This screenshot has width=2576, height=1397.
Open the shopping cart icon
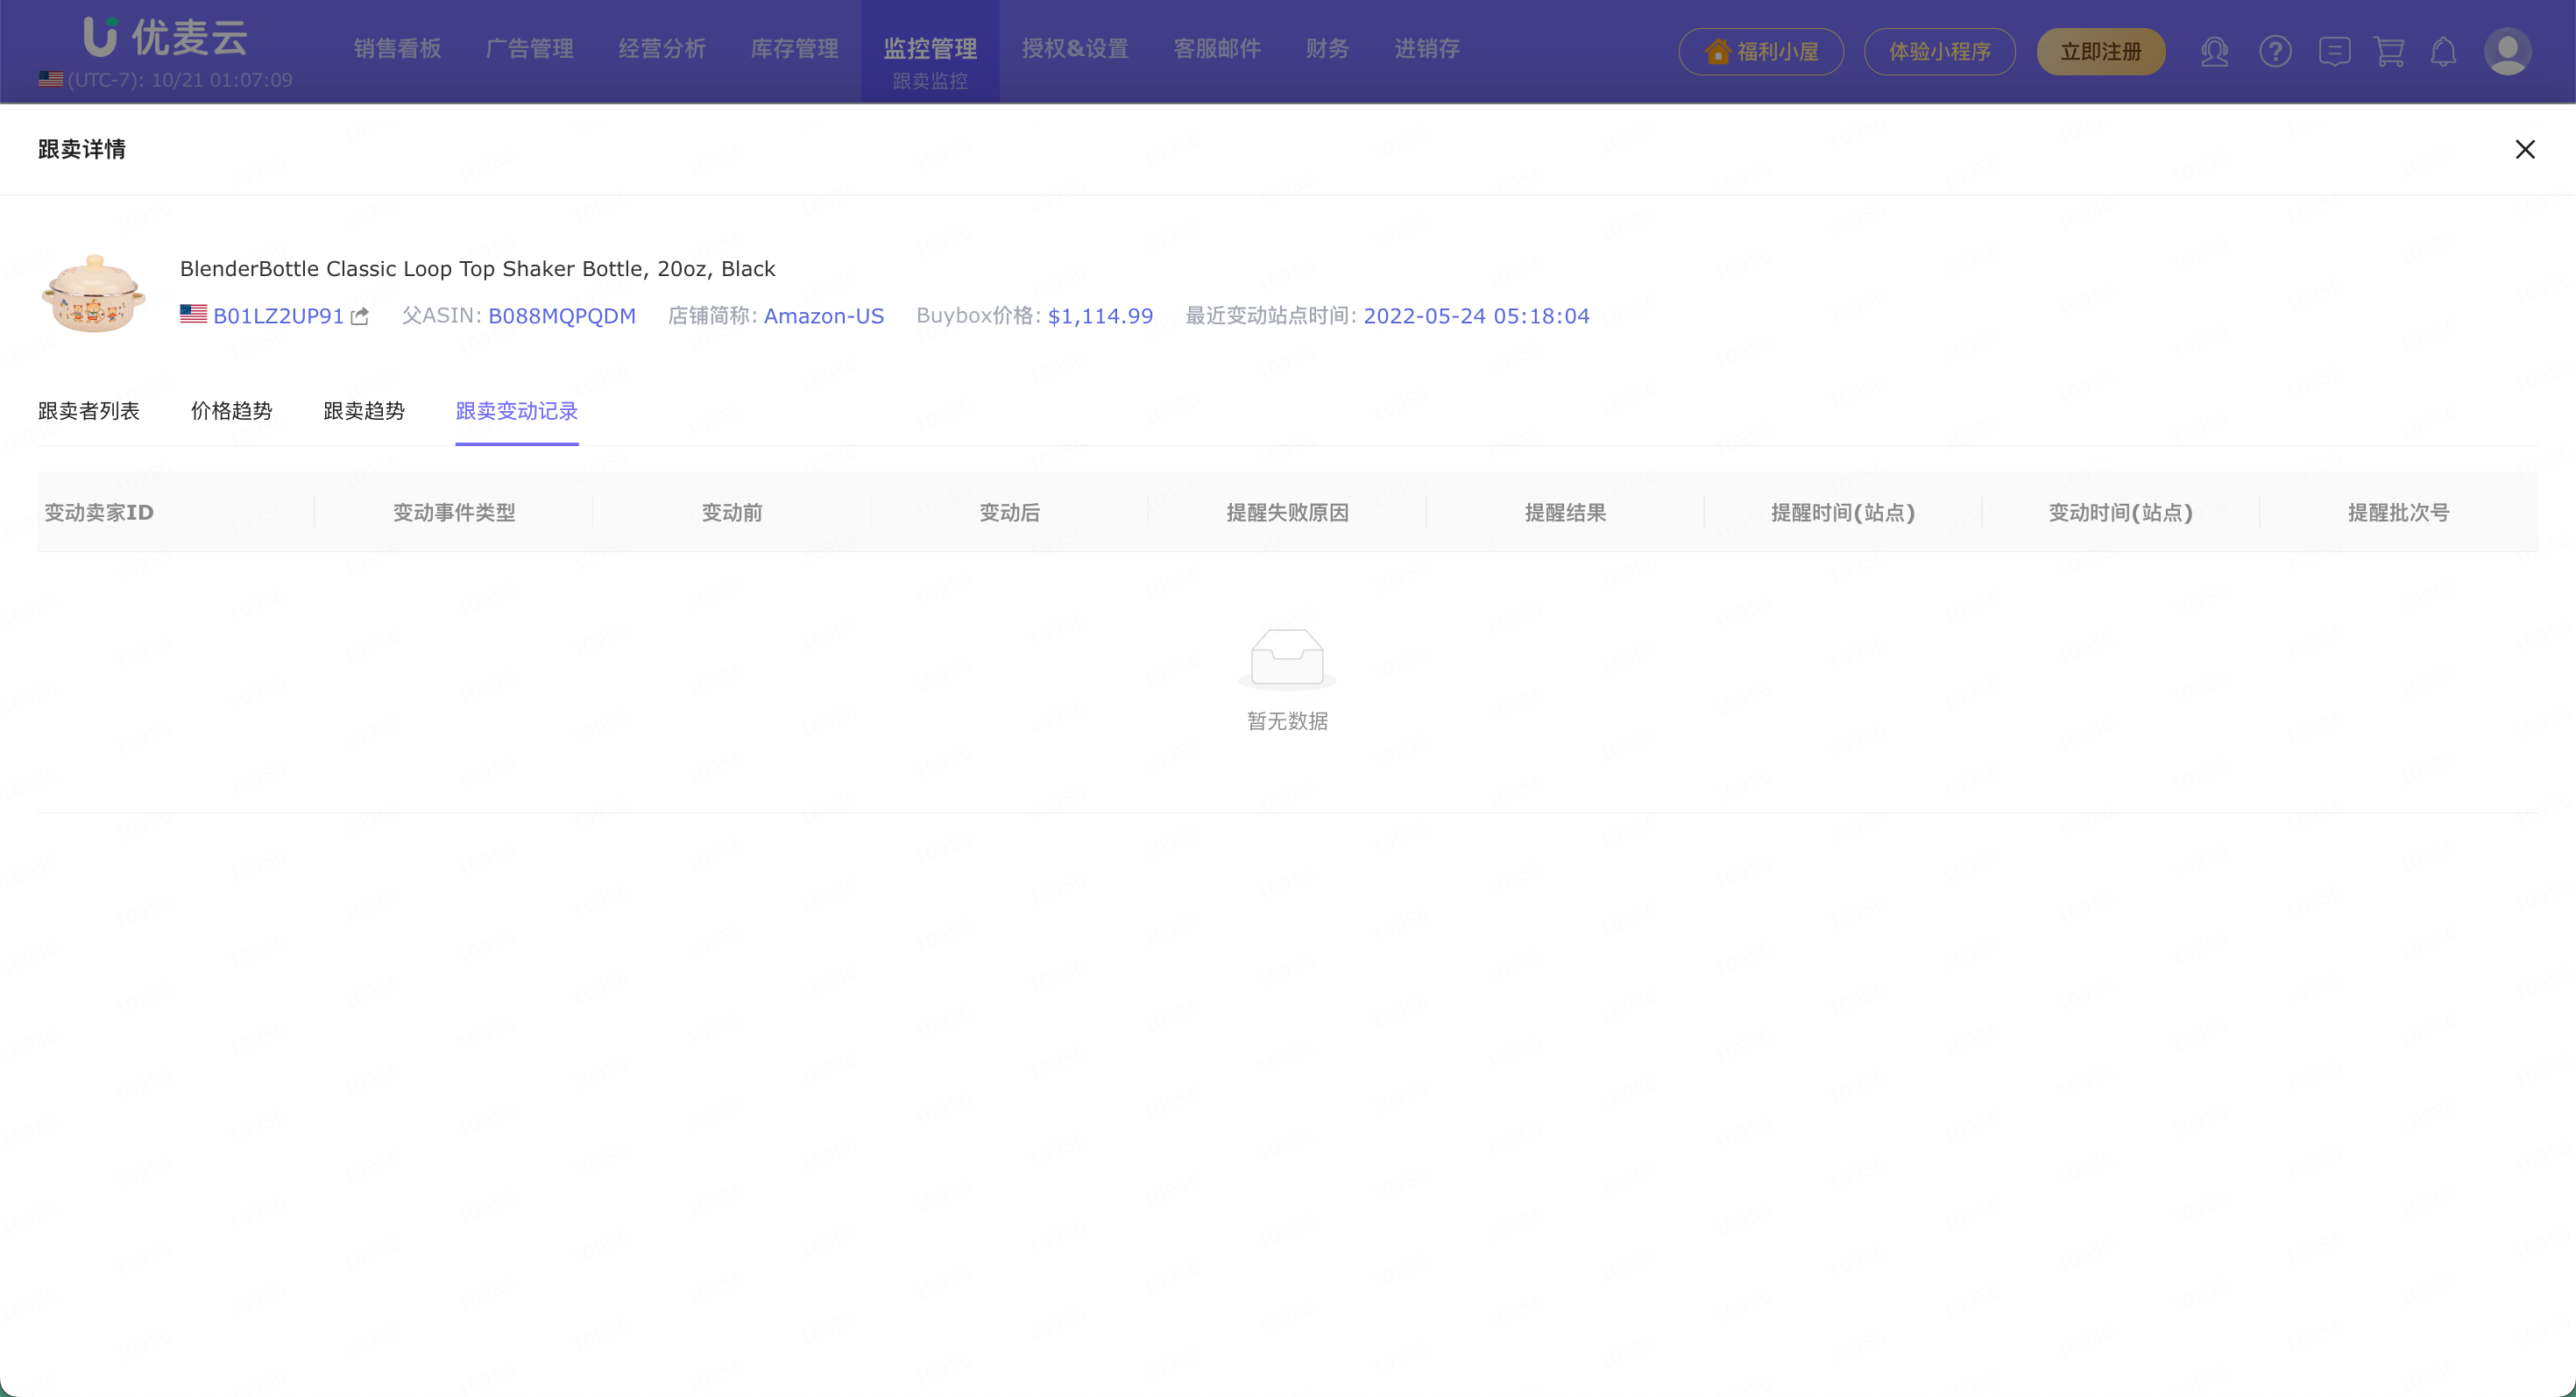click(x=2389, y=51)
